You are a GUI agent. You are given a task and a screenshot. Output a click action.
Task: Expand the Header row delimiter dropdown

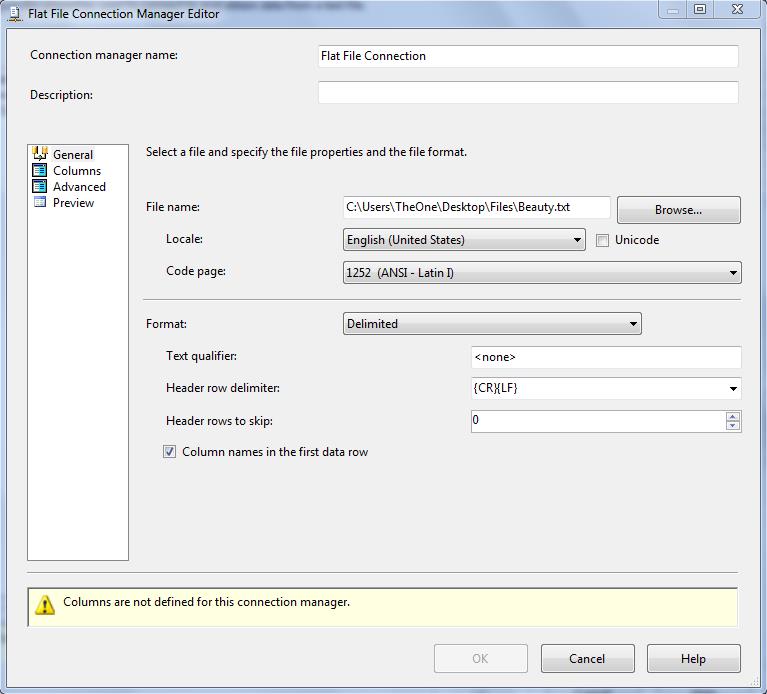[733, 388]
